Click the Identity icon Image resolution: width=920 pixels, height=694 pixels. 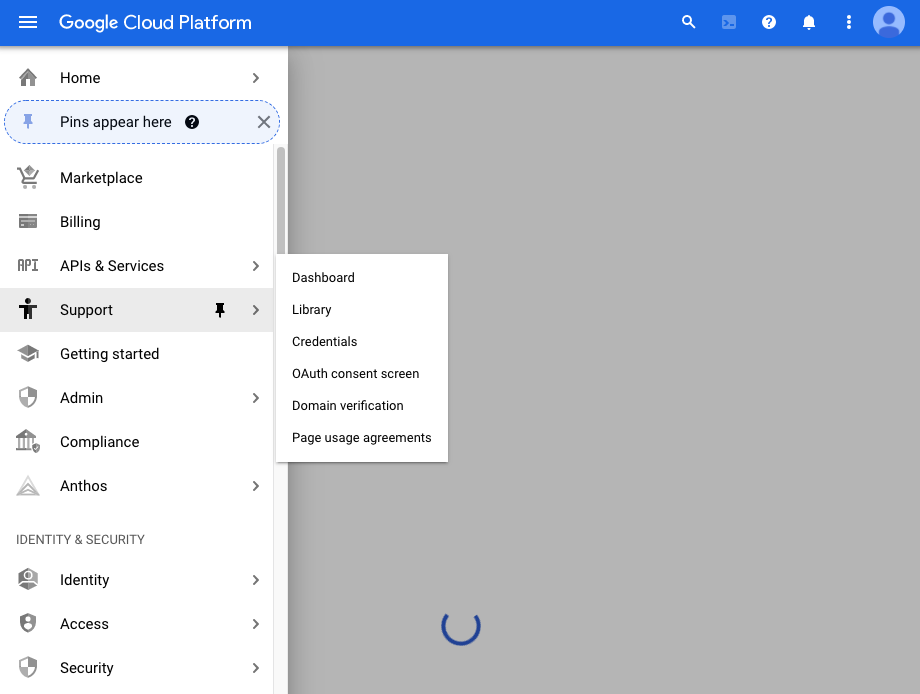pos(28,579)
